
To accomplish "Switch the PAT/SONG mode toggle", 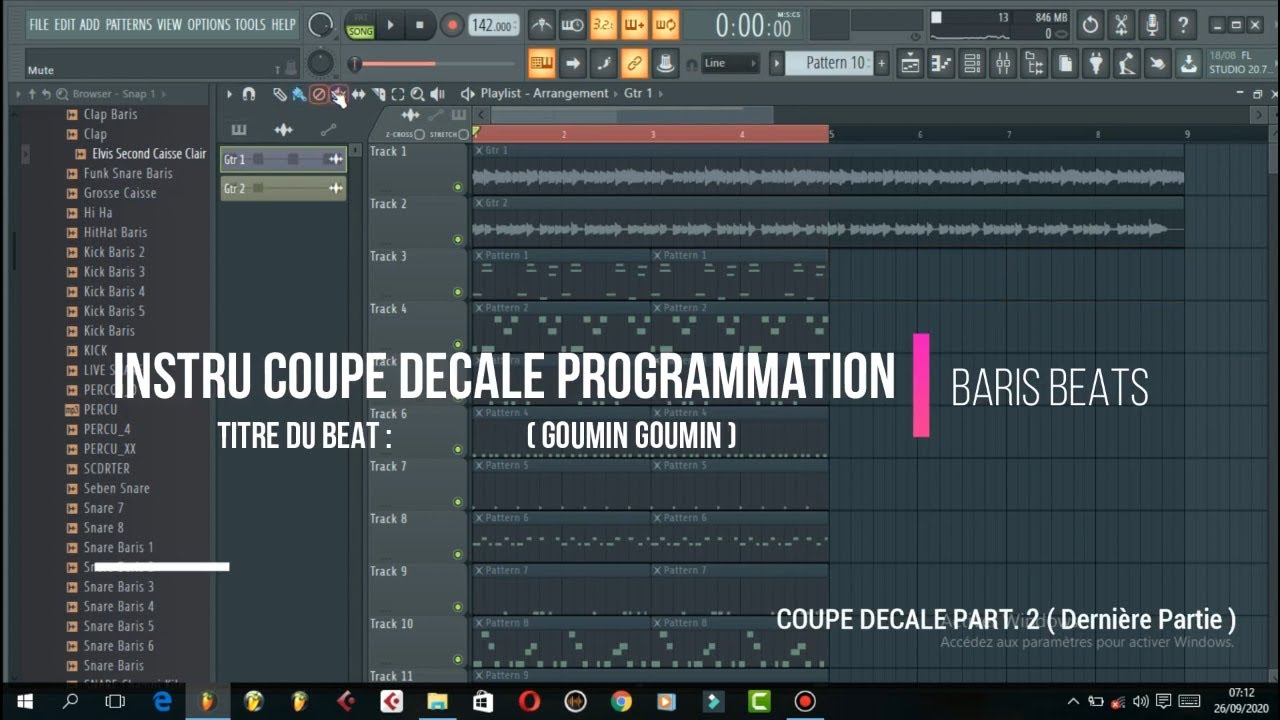I will tap(360, 25).
